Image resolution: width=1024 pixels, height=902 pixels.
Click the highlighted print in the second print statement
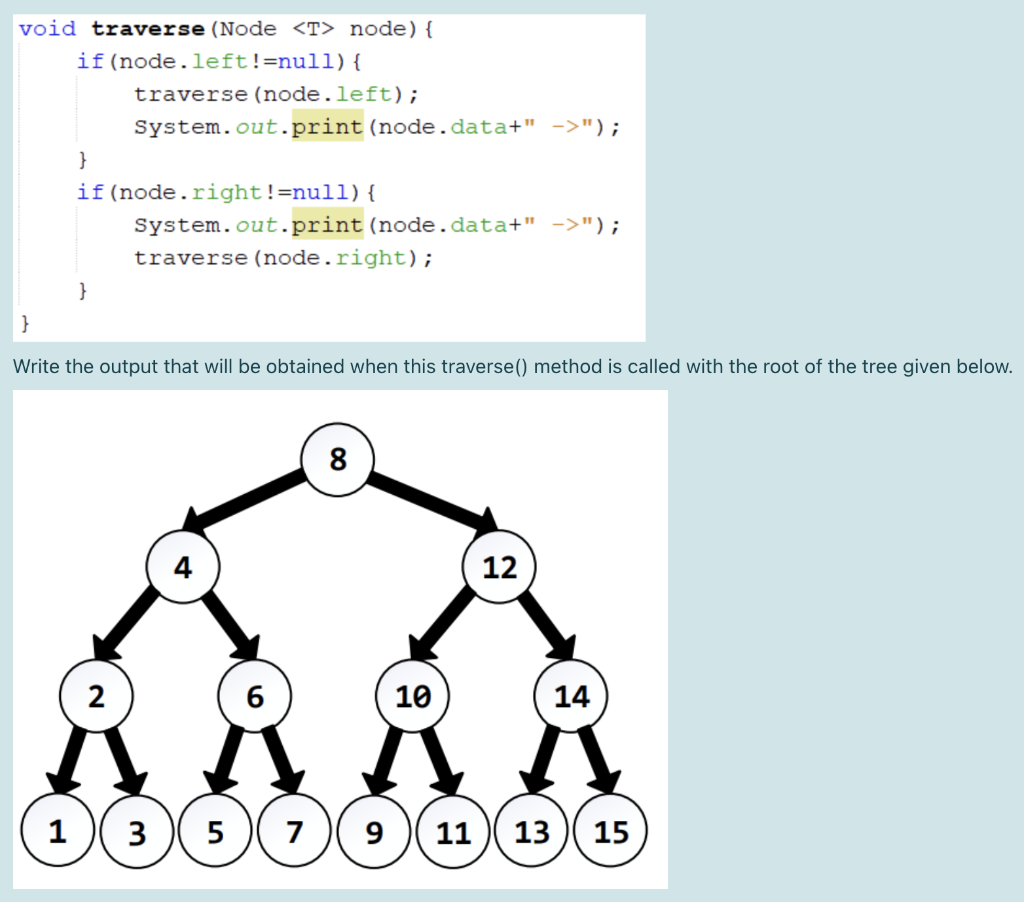coord(327,225)
